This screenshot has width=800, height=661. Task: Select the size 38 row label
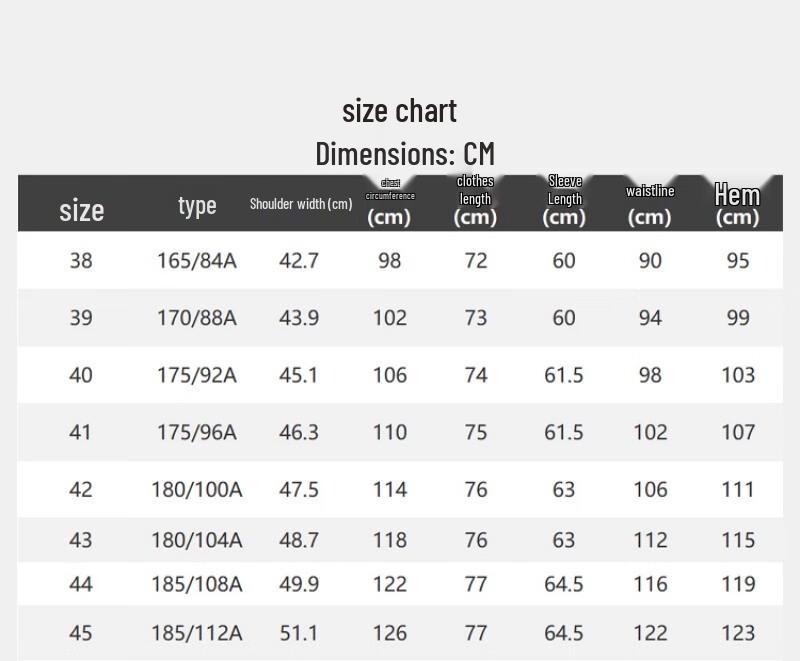pos(81,261)
